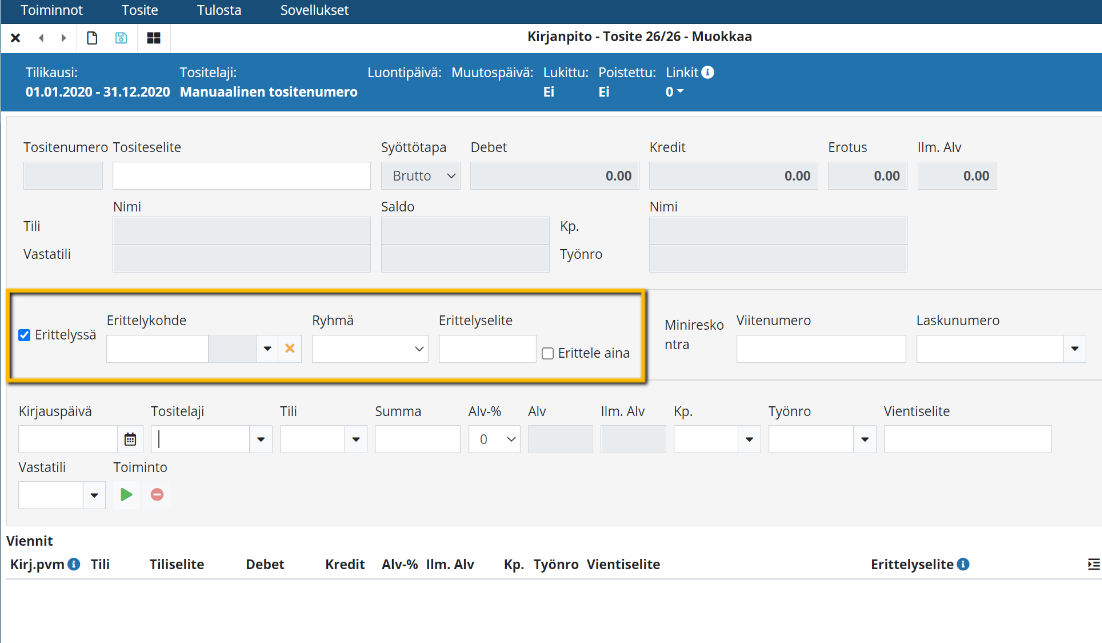Enable the Erittele aina checkbox
The width and height of the screenshot is (1102, 643).
click(x=547, y=353)
